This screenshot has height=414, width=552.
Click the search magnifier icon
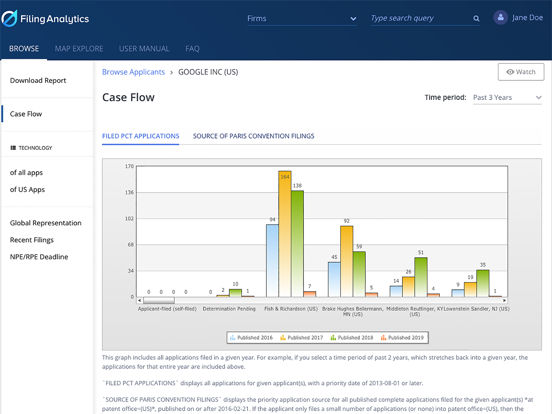[476, 18]
